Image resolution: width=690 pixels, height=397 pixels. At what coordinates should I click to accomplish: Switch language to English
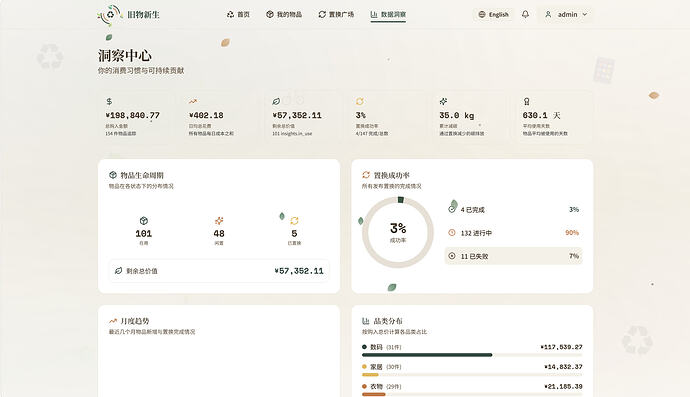point(493,15)
